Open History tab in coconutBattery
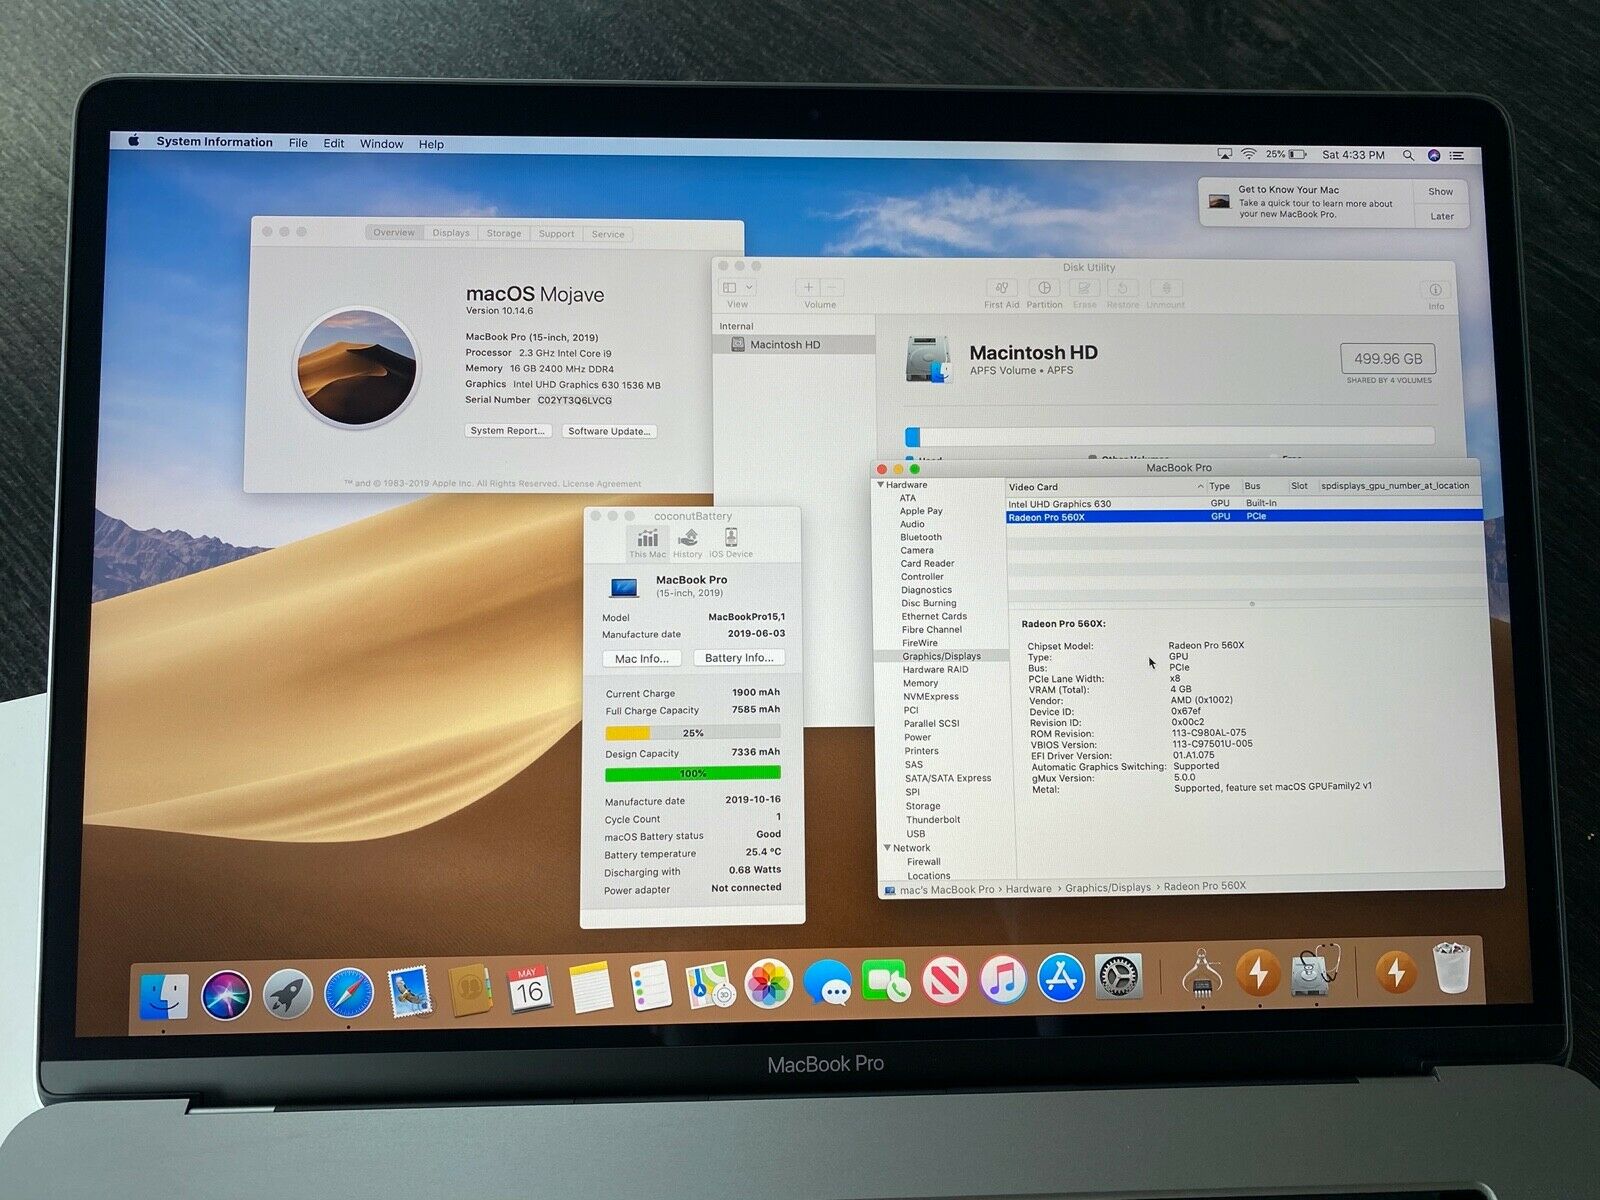 click(687, 543)
